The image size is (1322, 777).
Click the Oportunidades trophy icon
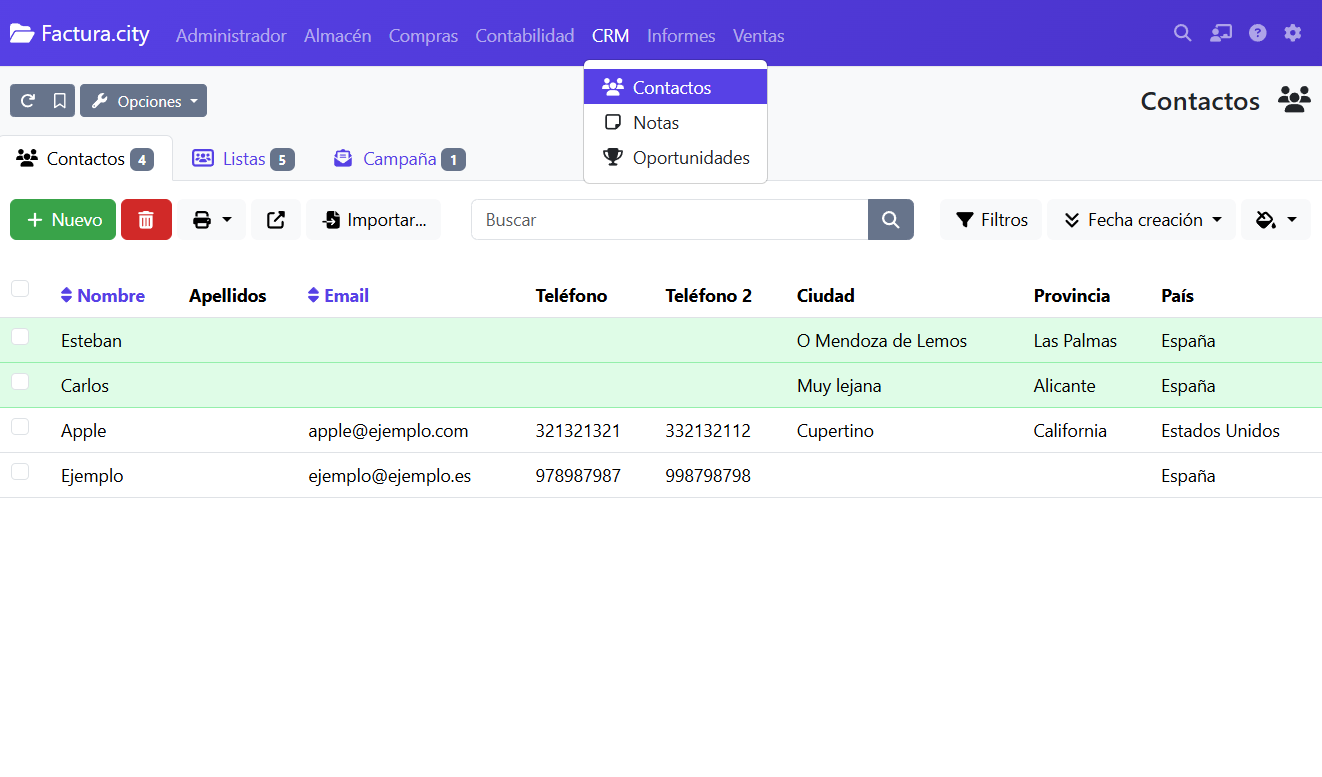coord(613,158)
